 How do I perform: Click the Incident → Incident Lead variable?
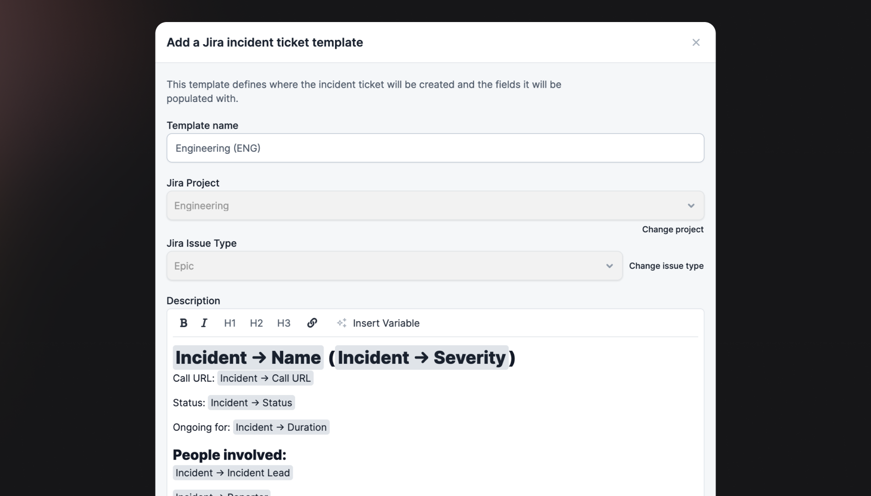click(x=233, y=473)
